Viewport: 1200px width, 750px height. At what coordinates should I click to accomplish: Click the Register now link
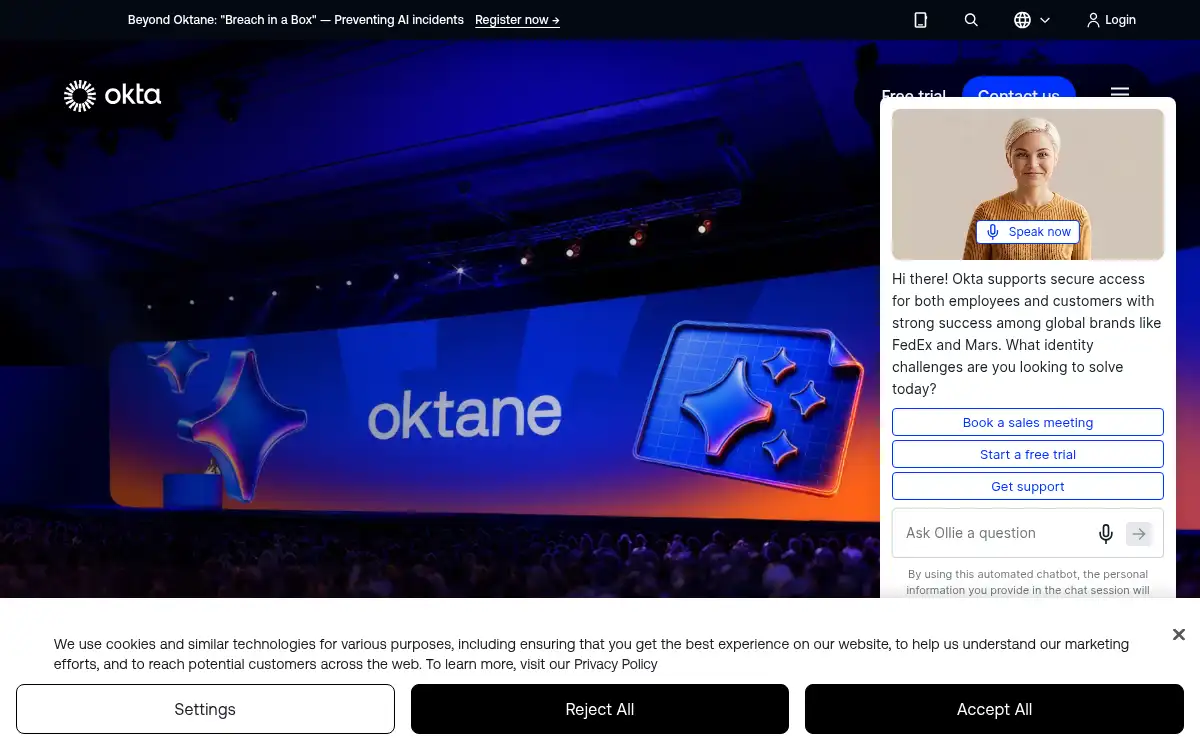(x=517, y=20)
